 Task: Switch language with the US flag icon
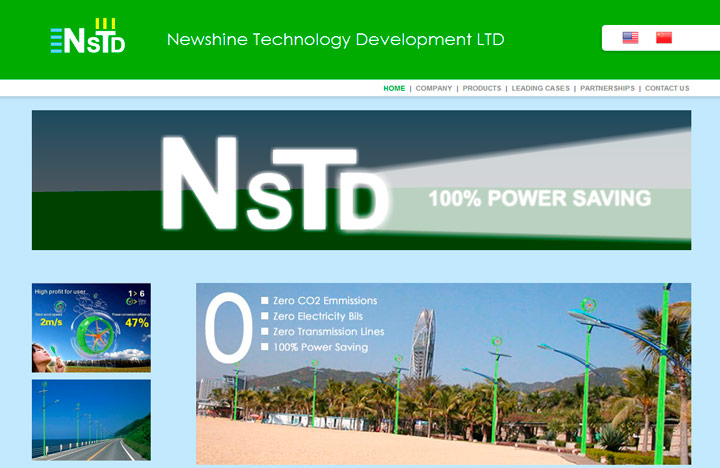point(630,38)
